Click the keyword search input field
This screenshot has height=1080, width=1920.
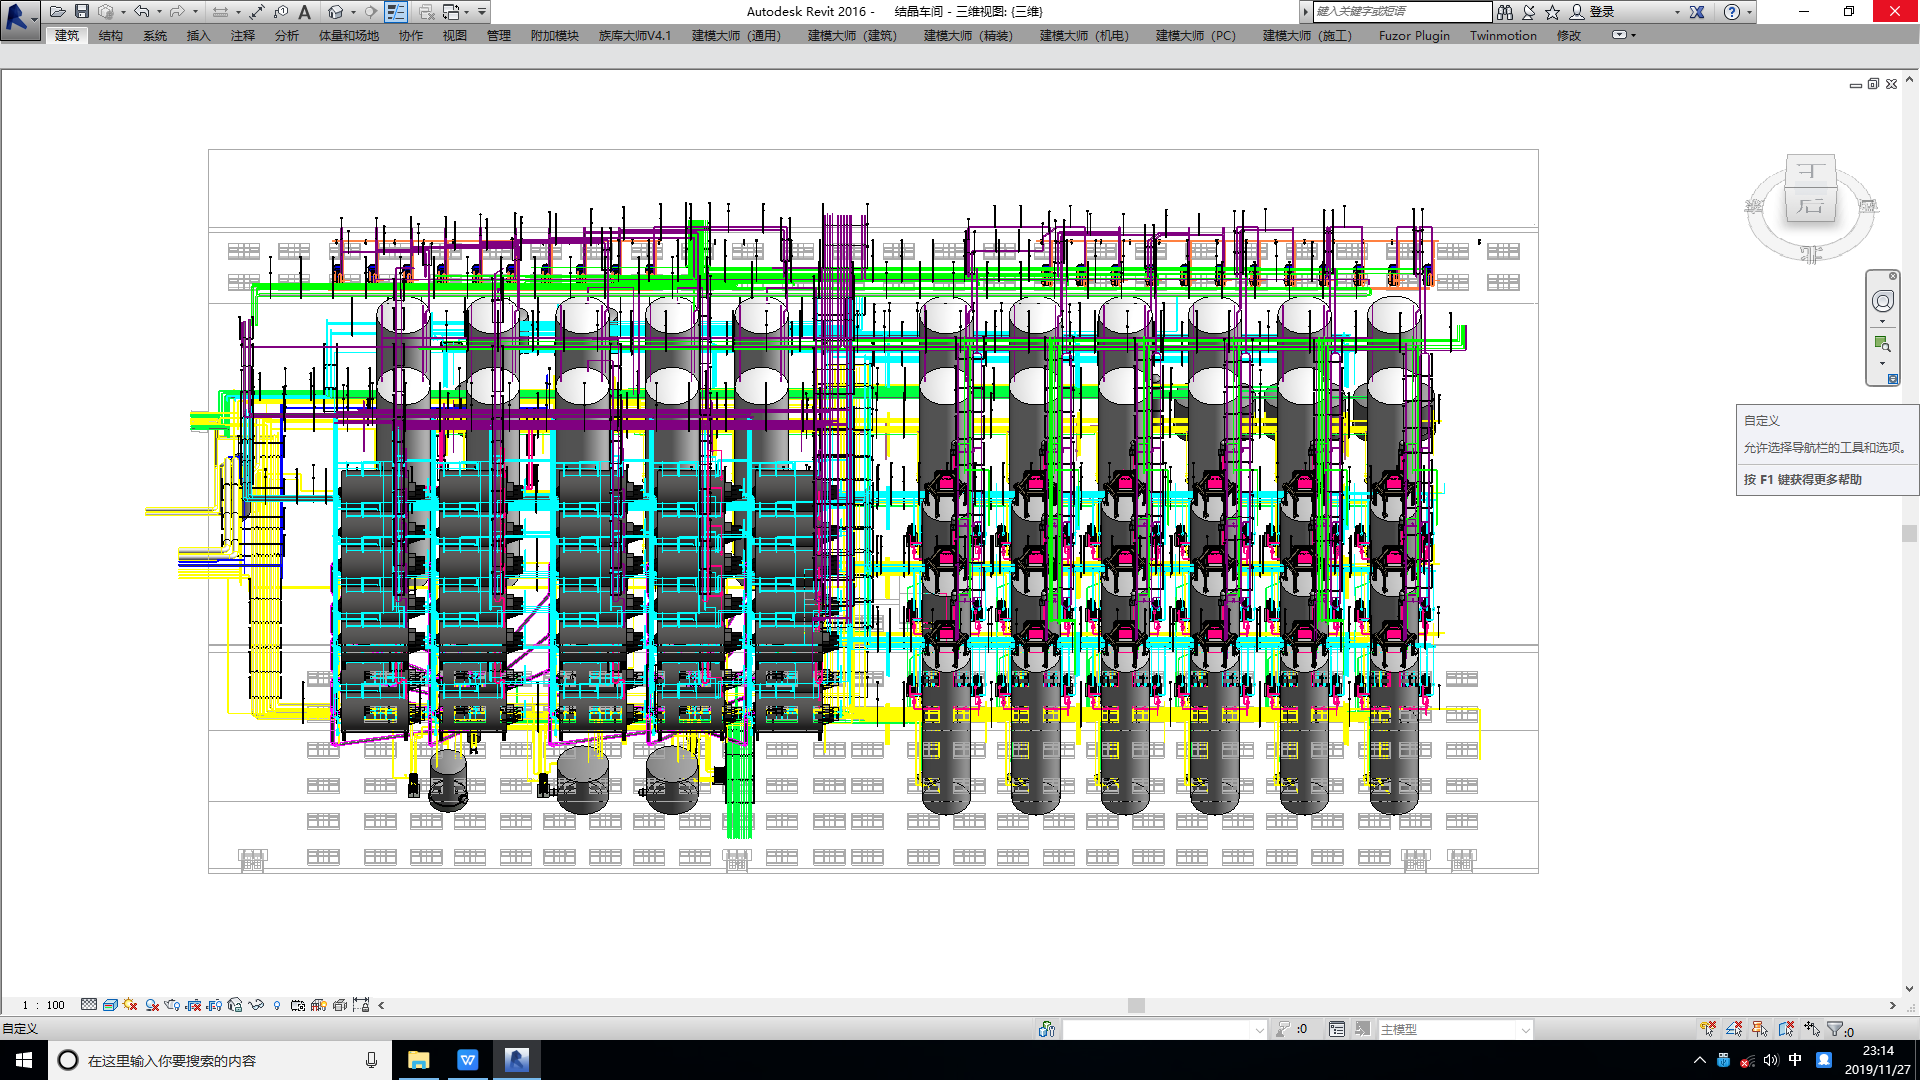[x=1402, y=12]
